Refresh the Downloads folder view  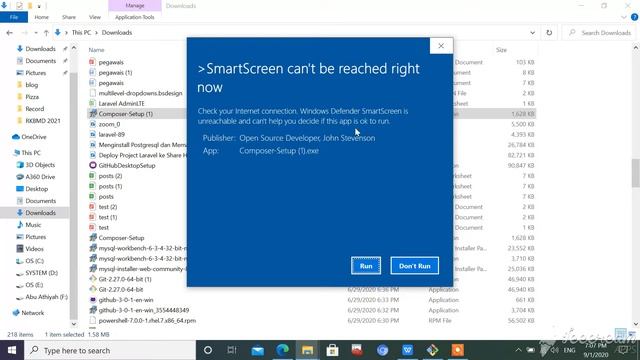click(x=549, y=33)
